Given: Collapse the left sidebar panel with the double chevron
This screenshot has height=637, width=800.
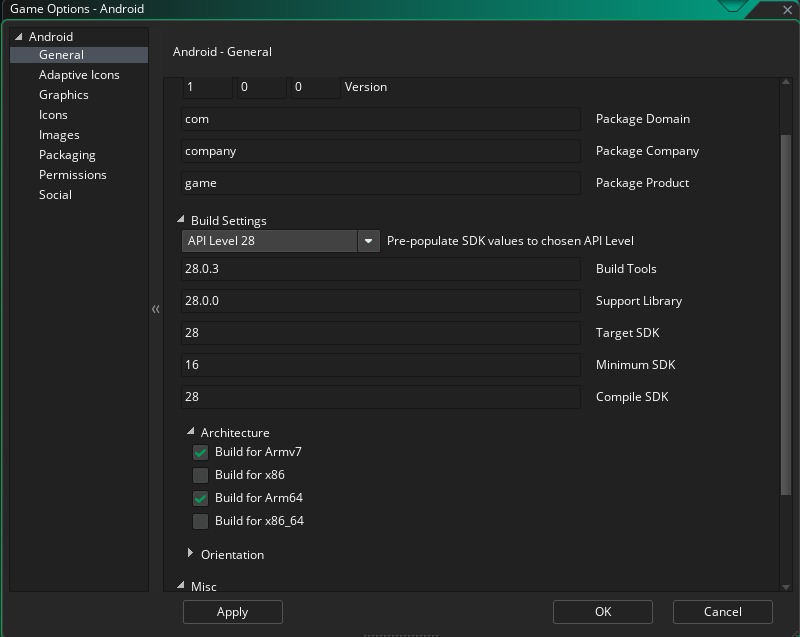Looking at the screenshot, I should coord(155,310).
